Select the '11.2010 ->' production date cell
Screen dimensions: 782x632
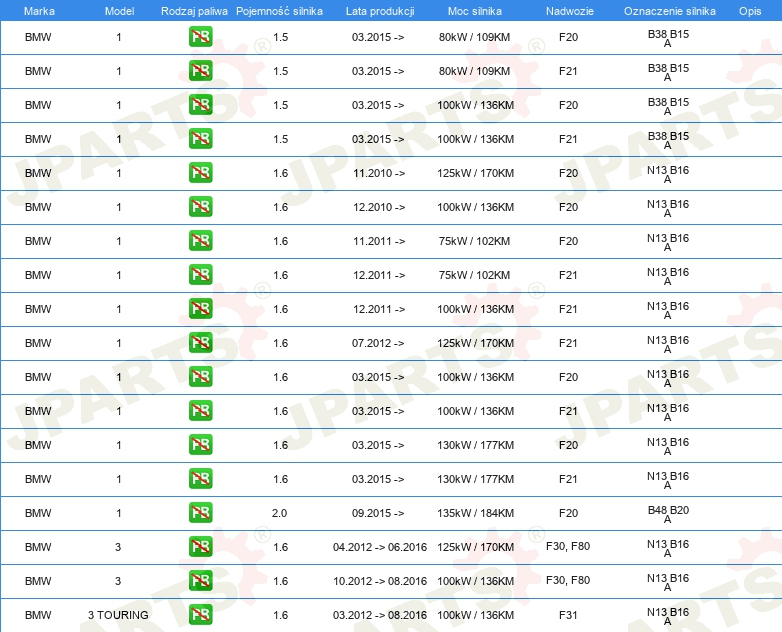pyautogui.click(x=379, y=173)
